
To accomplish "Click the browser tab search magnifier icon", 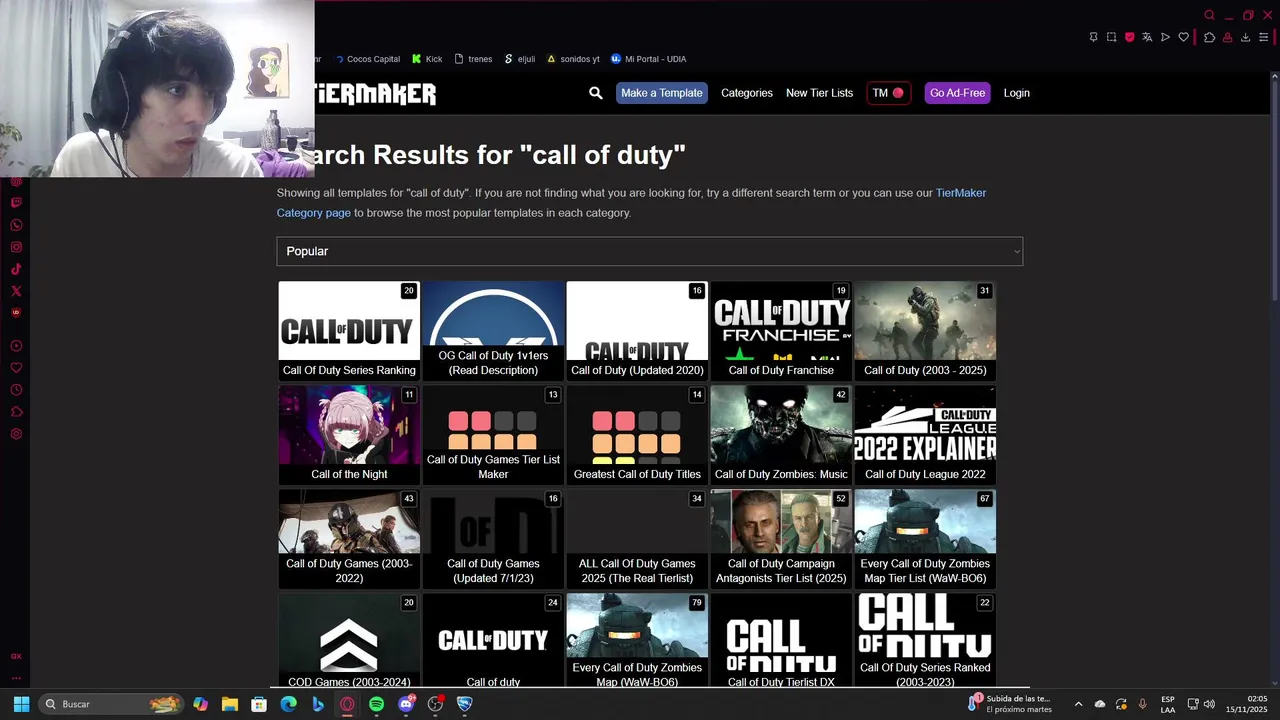I will pos(1209,15).
